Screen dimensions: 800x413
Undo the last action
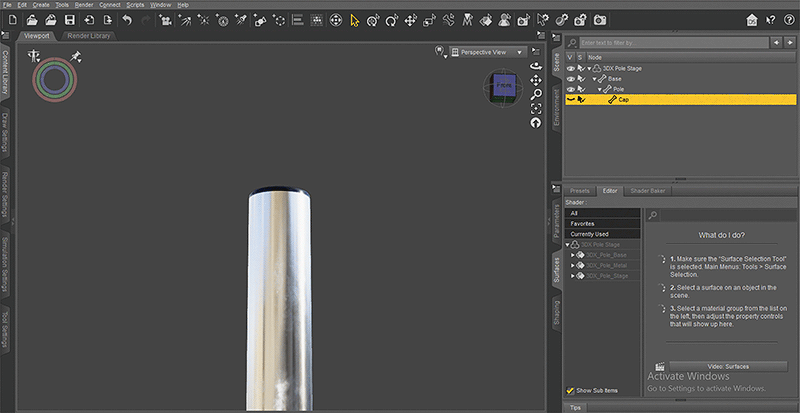127,20
